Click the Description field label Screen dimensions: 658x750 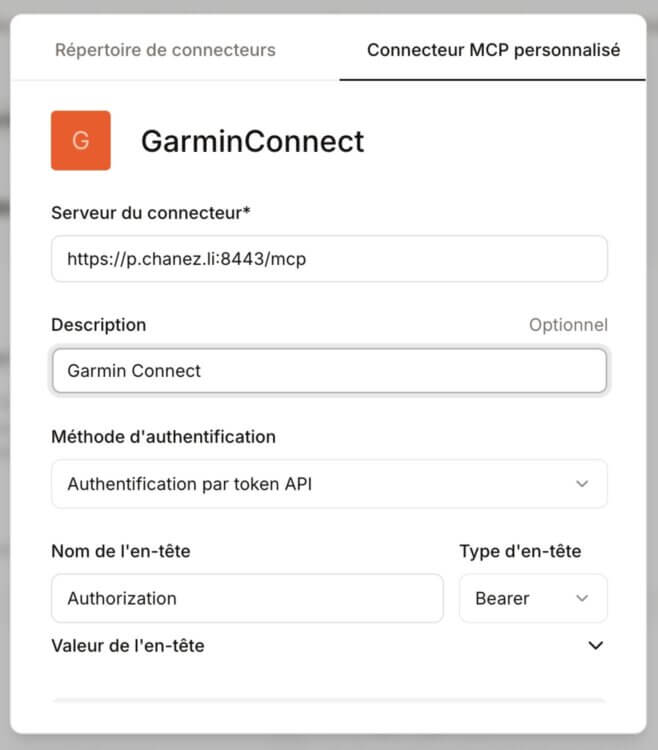(98, 325)
